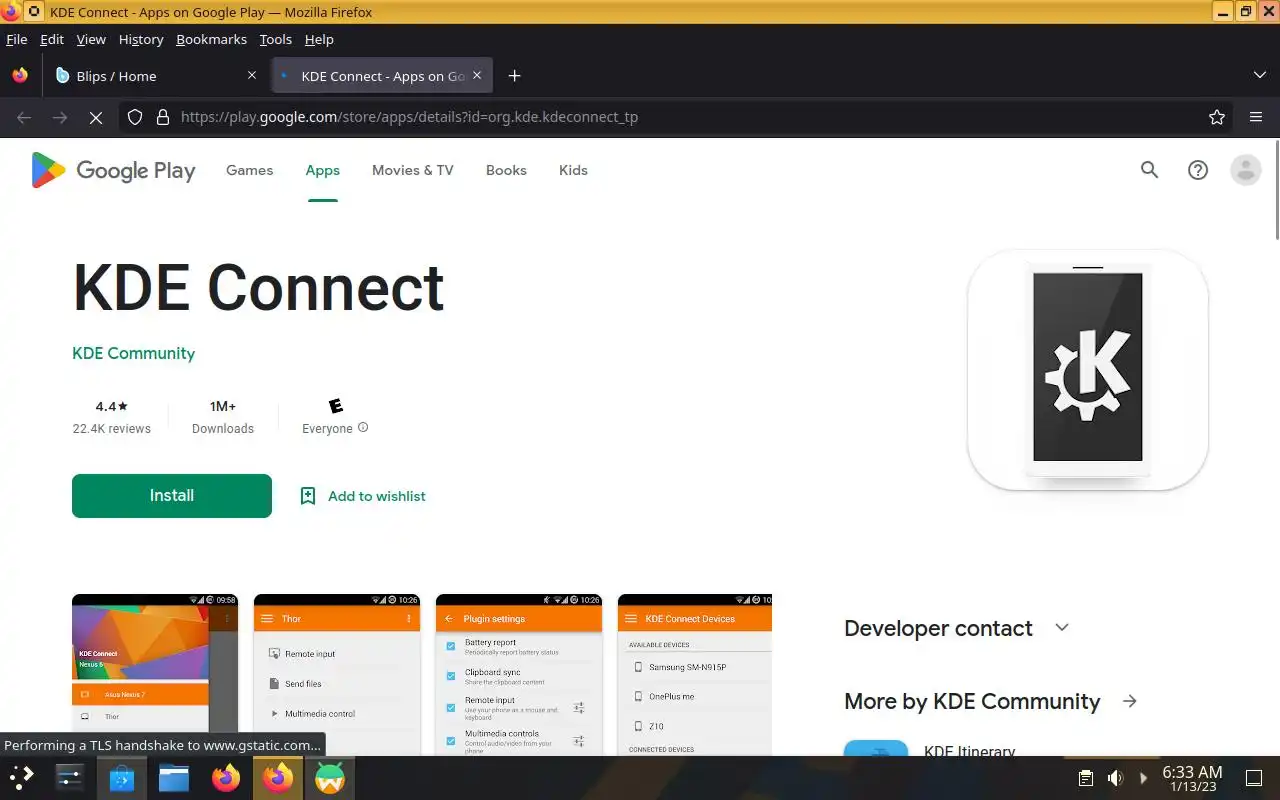Screen dimensions: 1280x800
Task: Click the 4.4 star rating with 22.4K reviews
Action: [112, 417]
